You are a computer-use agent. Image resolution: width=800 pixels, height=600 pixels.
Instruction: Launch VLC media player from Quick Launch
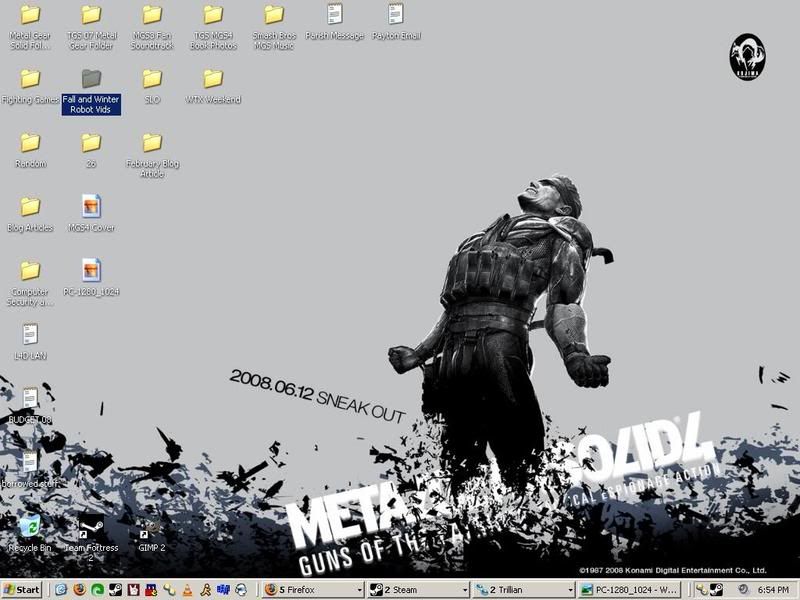click(187, 590)
